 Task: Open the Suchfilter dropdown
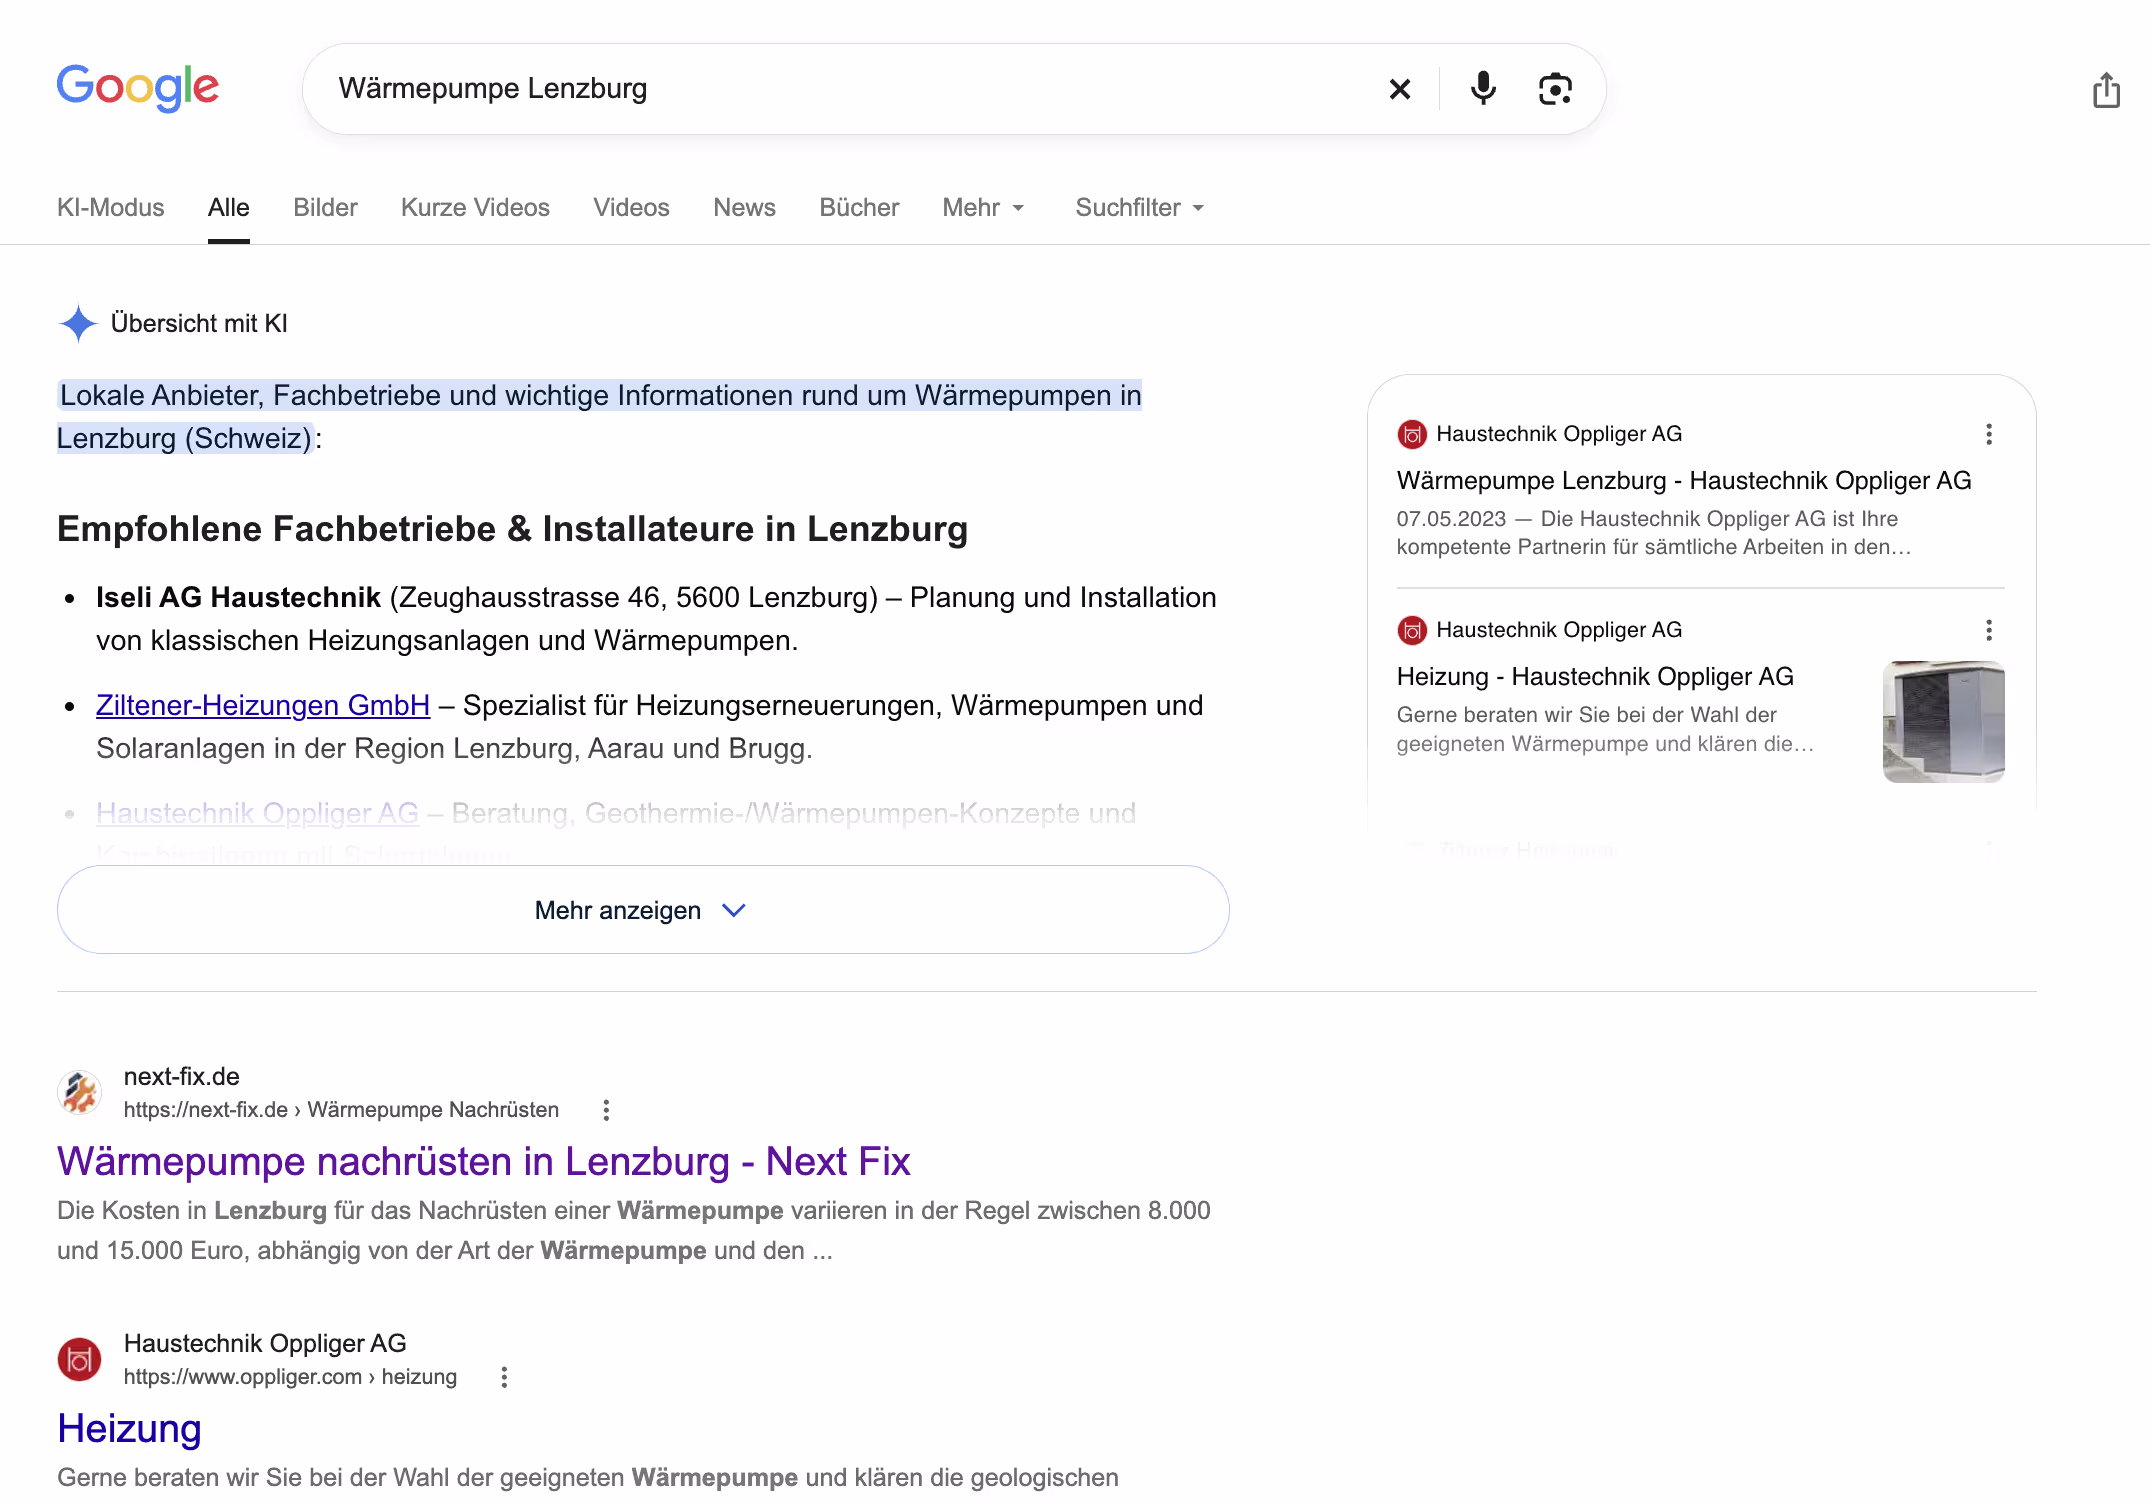click(1140, 207)
